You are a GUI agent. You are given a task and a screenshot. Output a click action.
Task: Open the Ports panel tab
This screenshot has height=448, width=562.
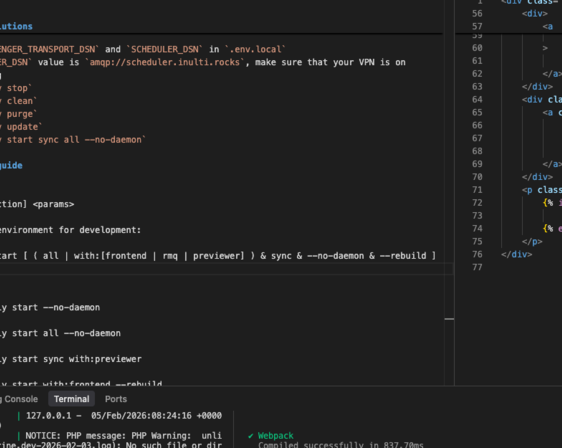click(x=116, y=399)
